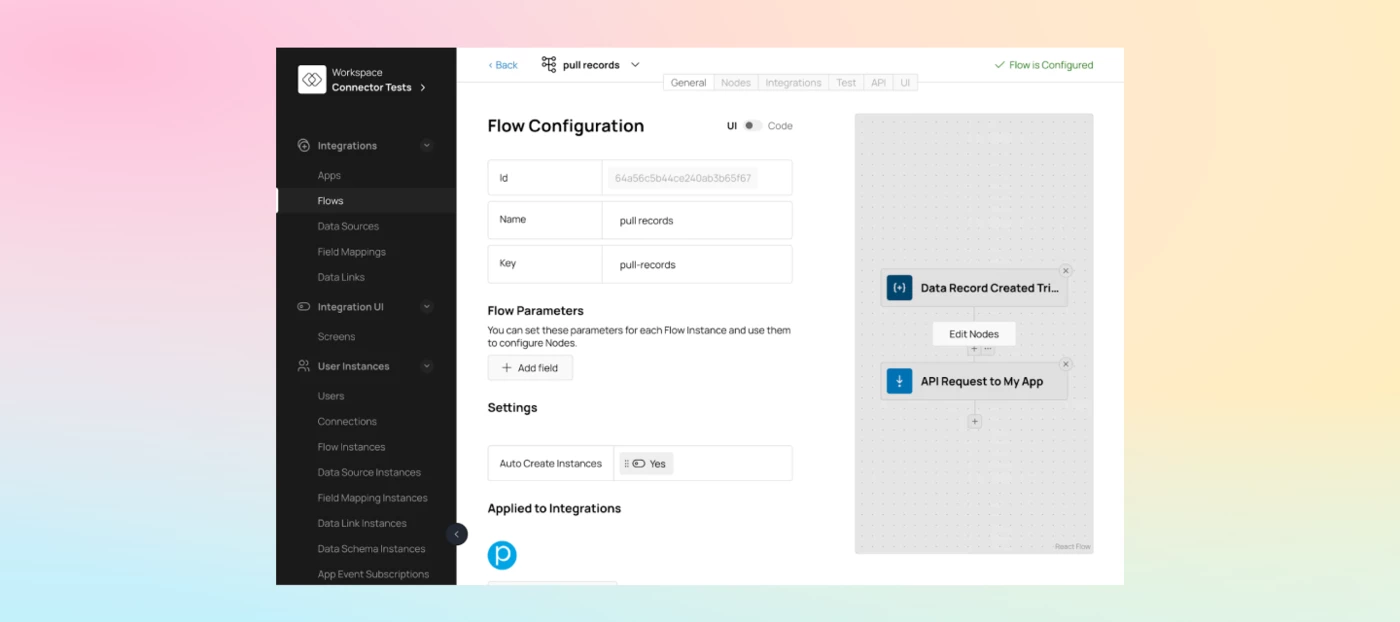Open Data Link Instances
1400x622 pixels.
[362, 523]
